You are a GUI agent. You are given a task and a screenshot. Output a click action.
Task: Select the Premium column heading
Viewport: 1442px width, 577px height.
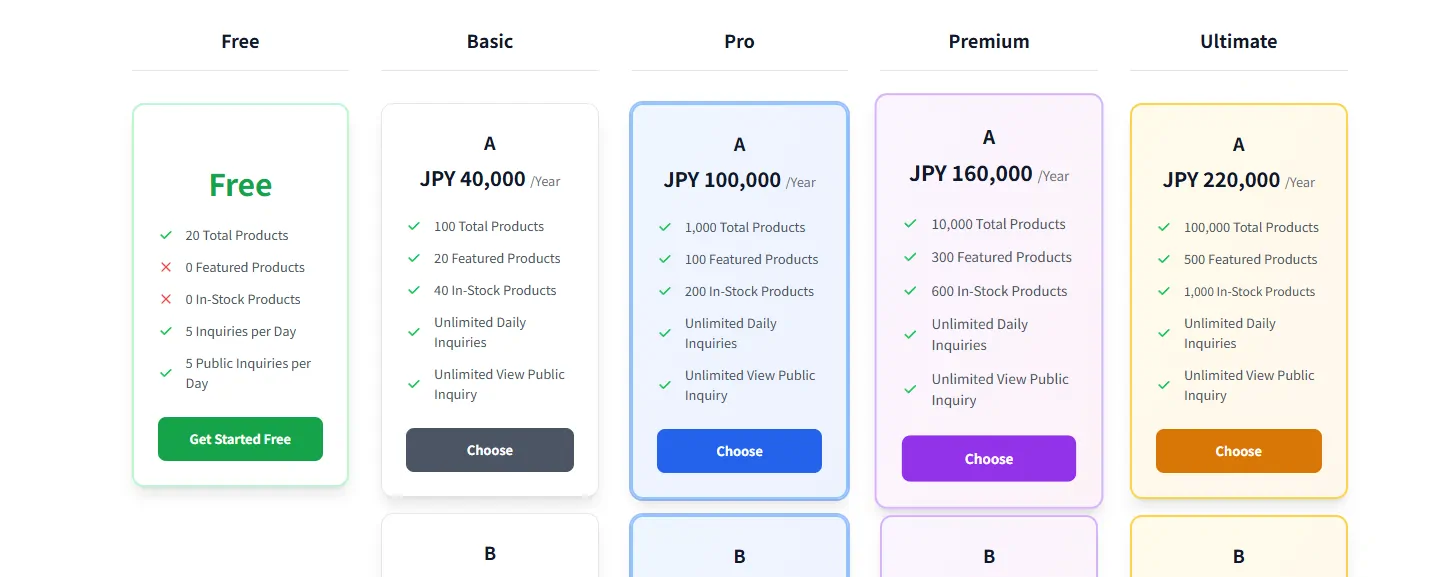(x=988, y=41)
